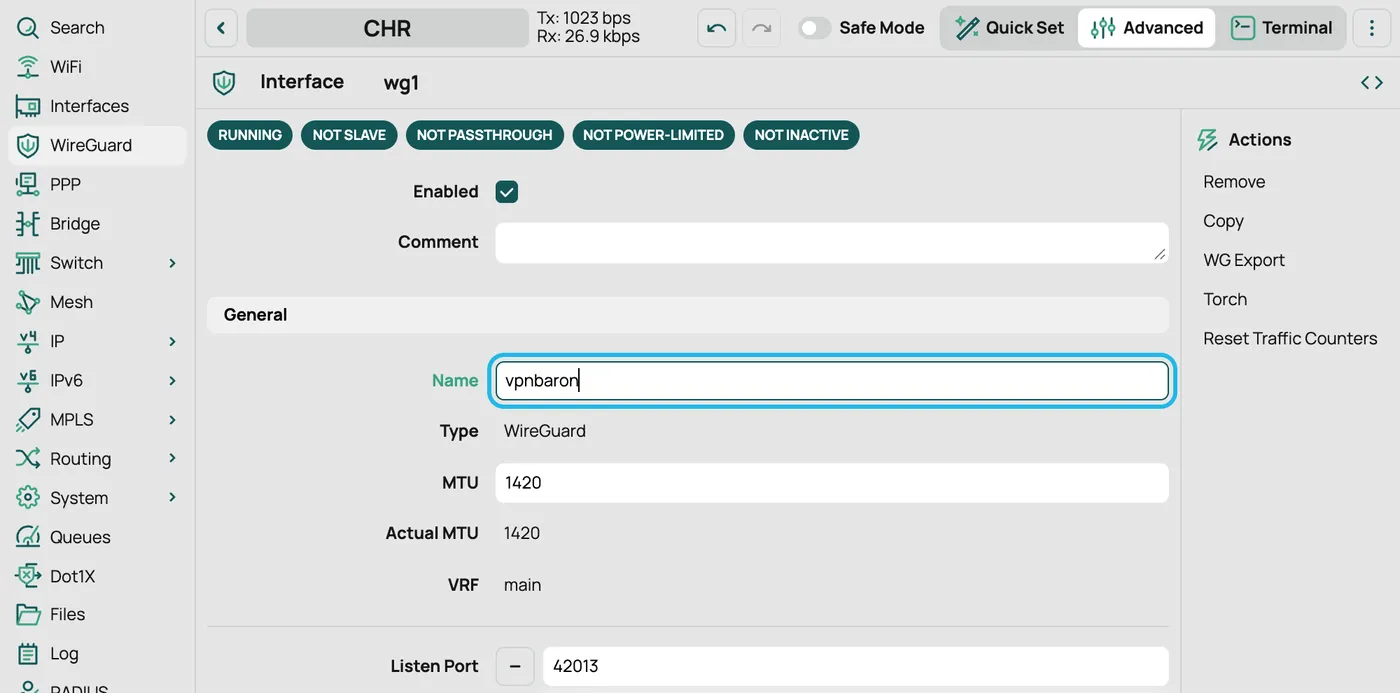Screen dimensions: 1400x693
Task: Click the System gear icon in sidebar
Action: (x=28, y=497)
